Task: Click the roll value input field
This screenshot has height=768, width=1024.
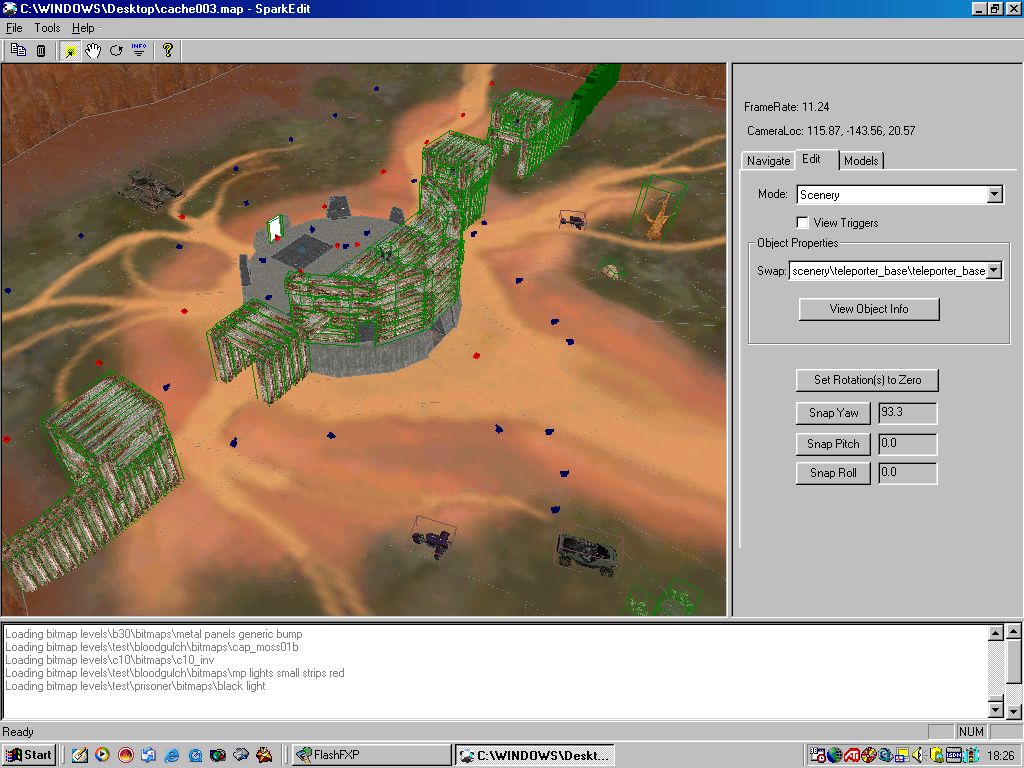Action: (x=908, y=473)
